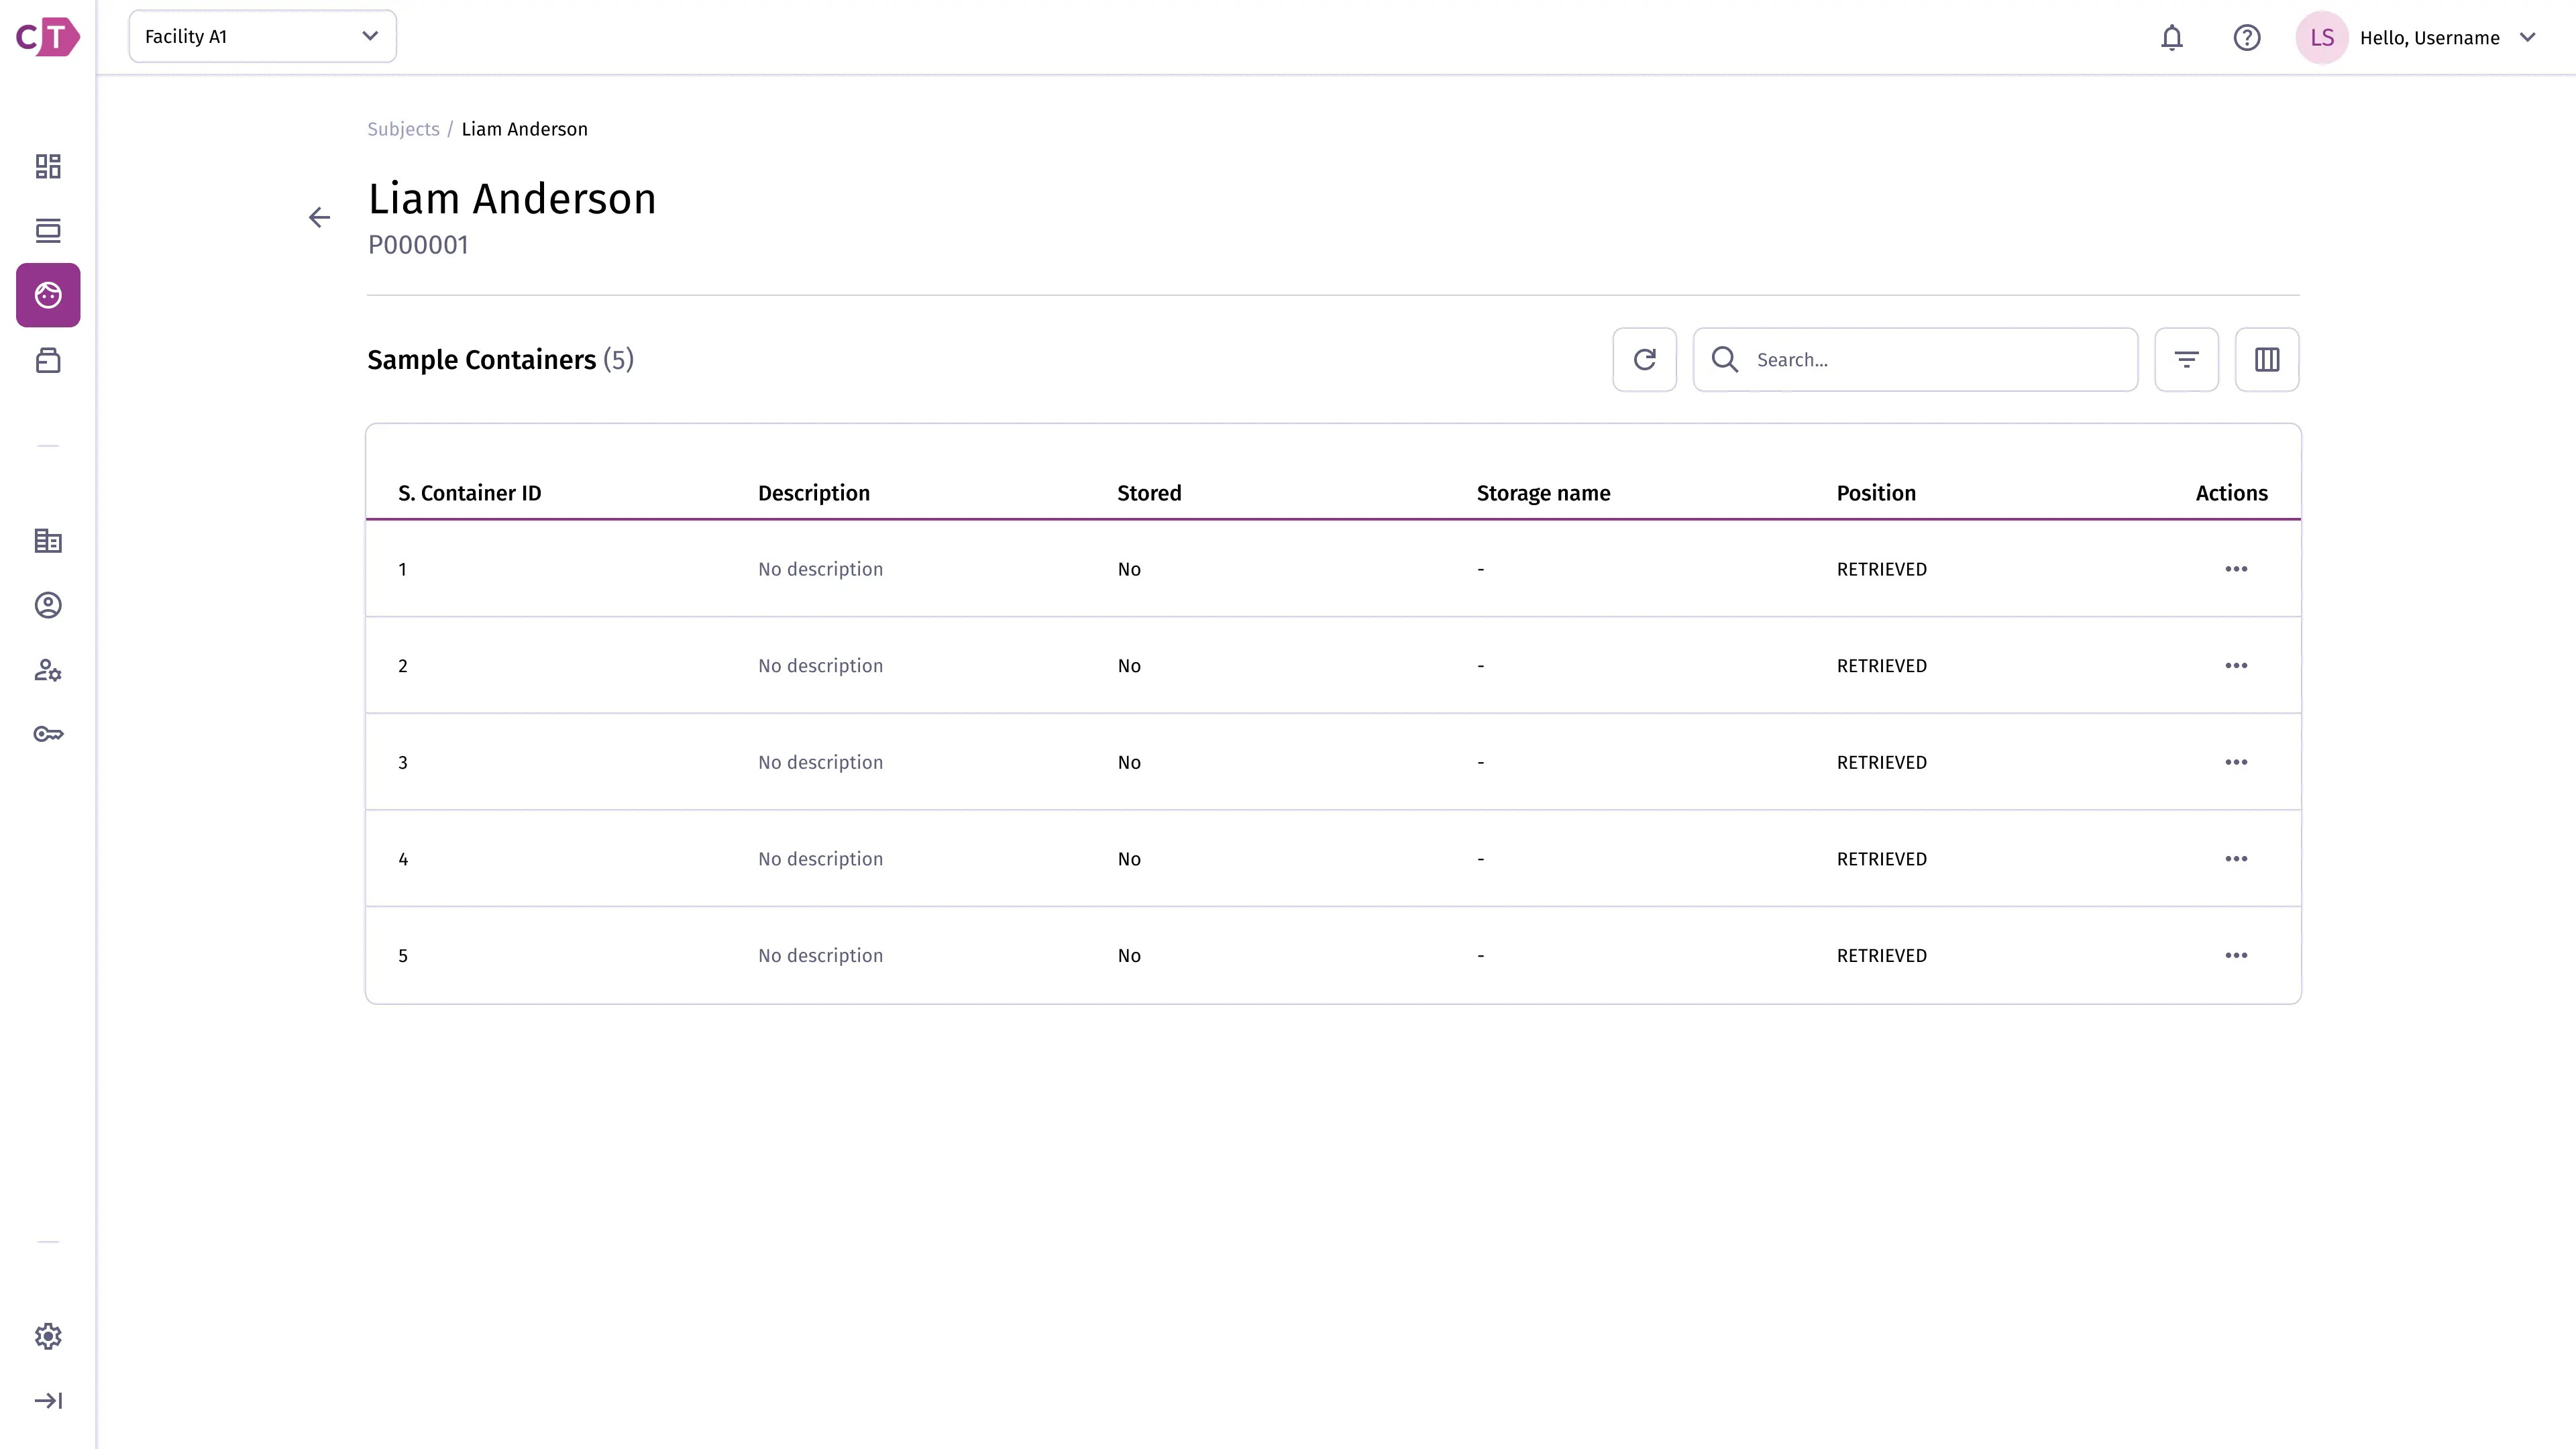Click Stored 'No' value in container 5 row
Image resolution: width=2576 pixels, height=1449 pixels.
(1129, 956)
